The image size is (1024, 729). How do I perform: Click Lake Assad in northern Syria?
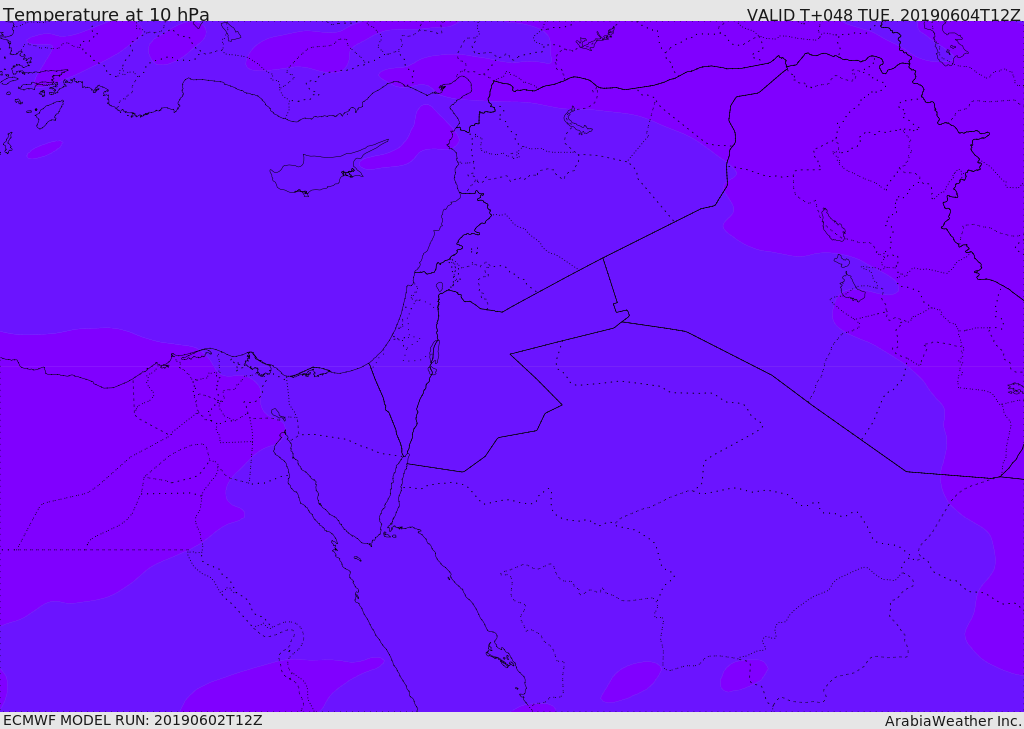[577, 121]
